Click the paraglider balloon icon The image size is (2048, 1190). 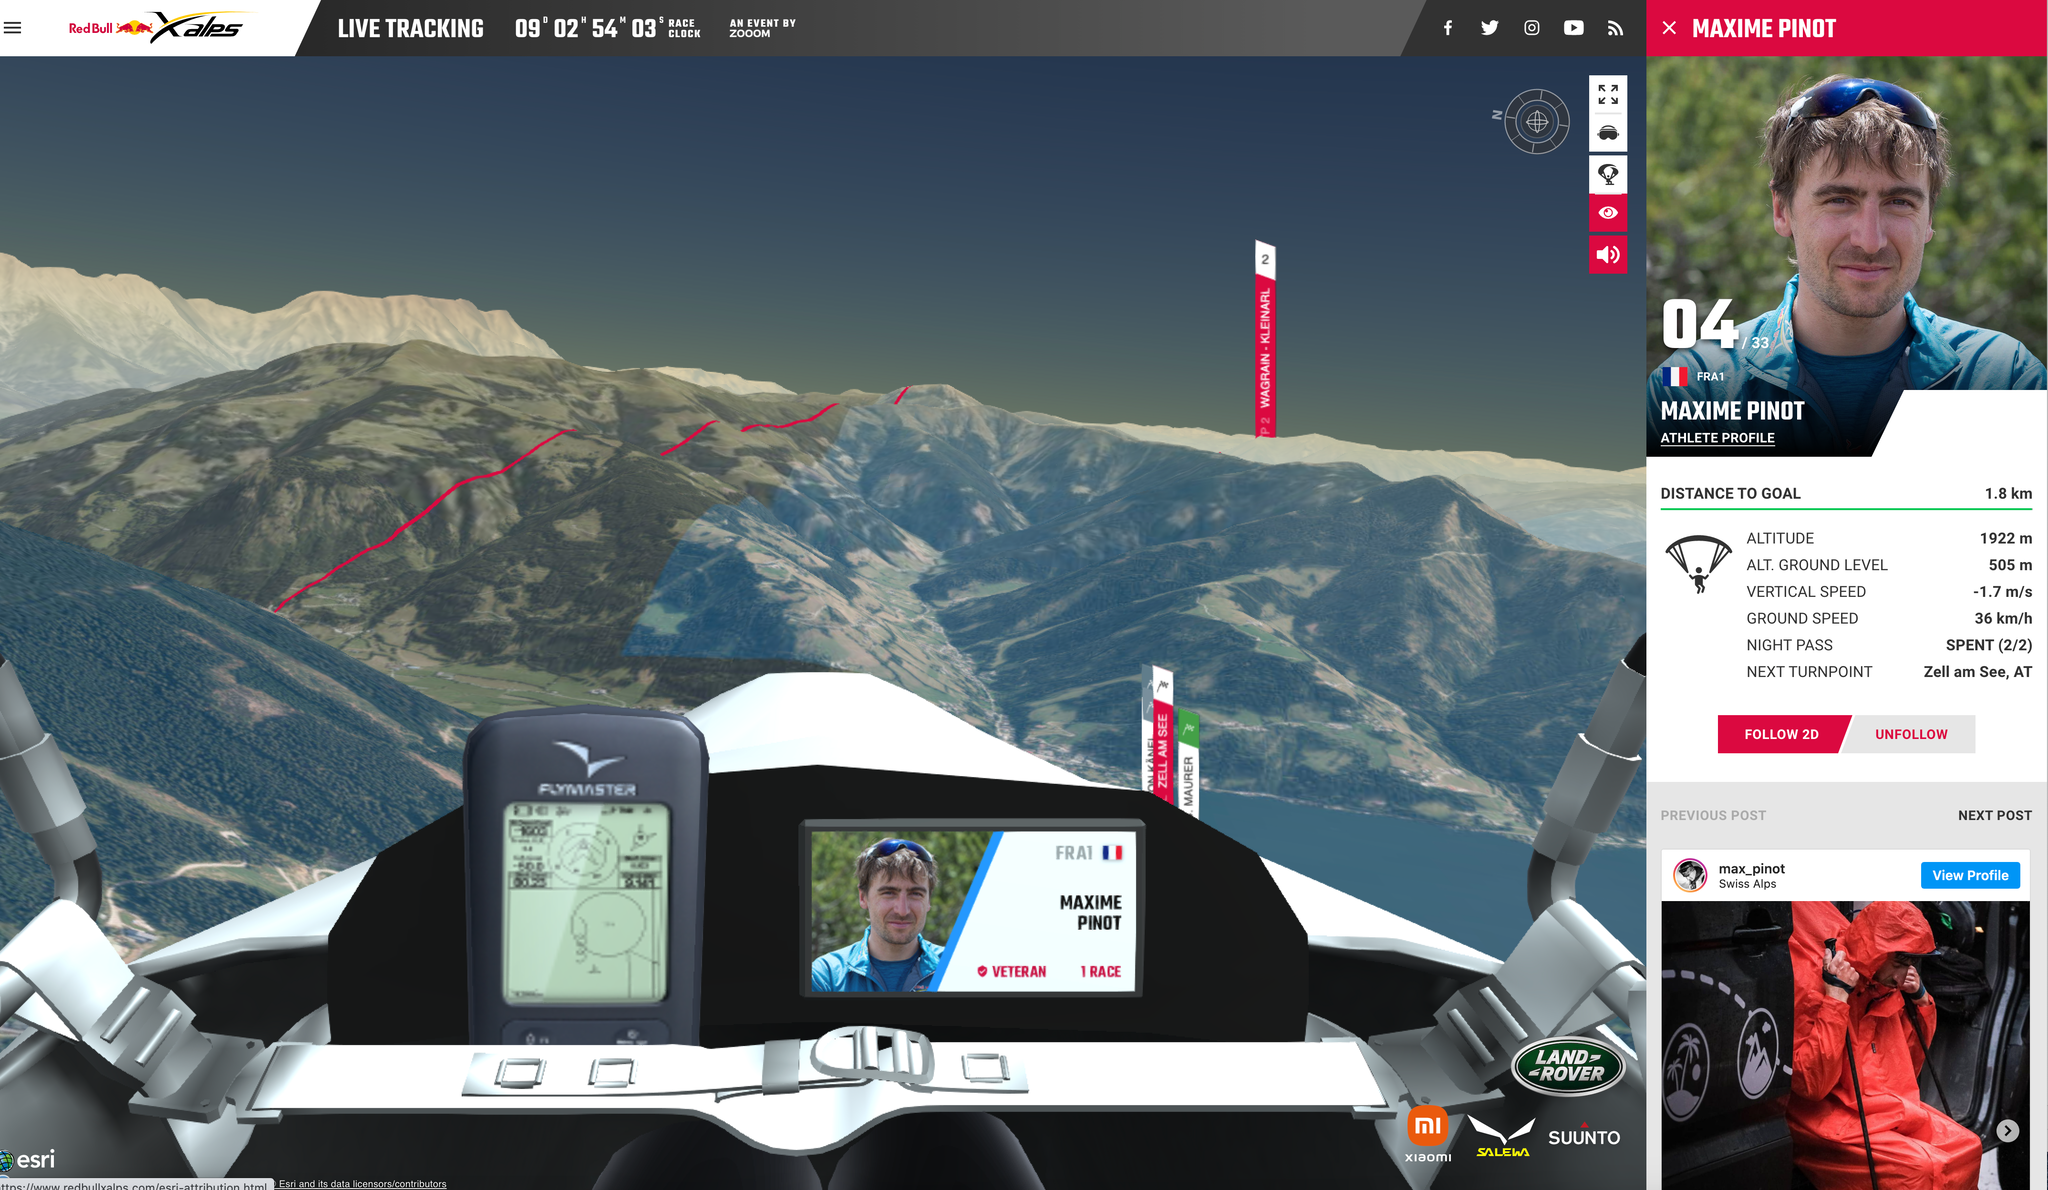point(1608,174)
